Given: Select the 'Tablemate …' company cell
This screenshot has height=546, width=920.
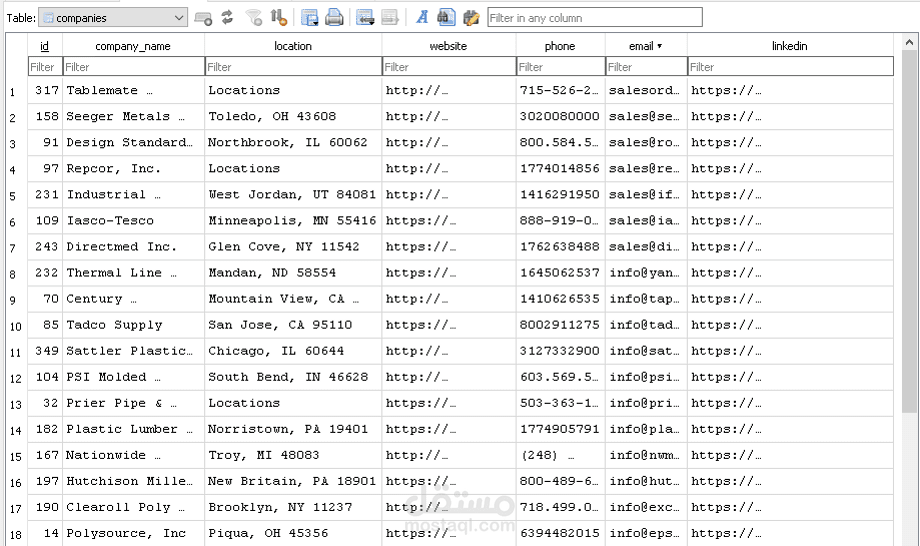Looking at the screenshot, I should [x=133, y=90].
